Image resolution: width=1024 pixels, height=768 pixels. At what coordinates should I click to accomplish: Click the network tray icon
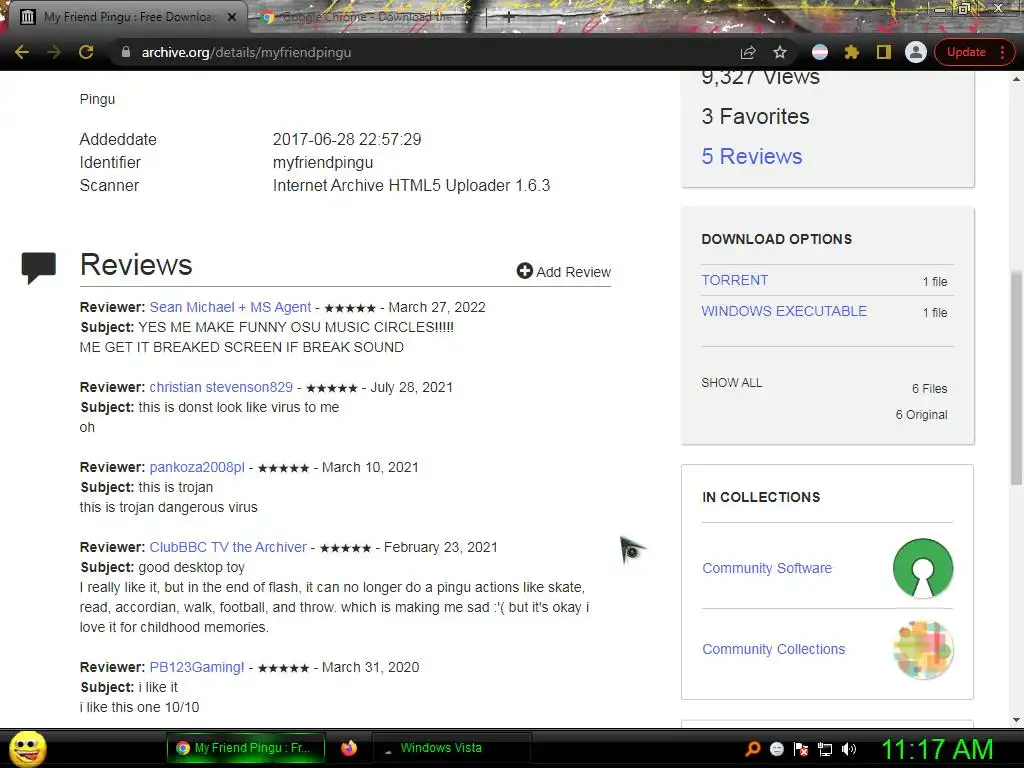pos(825,749)
